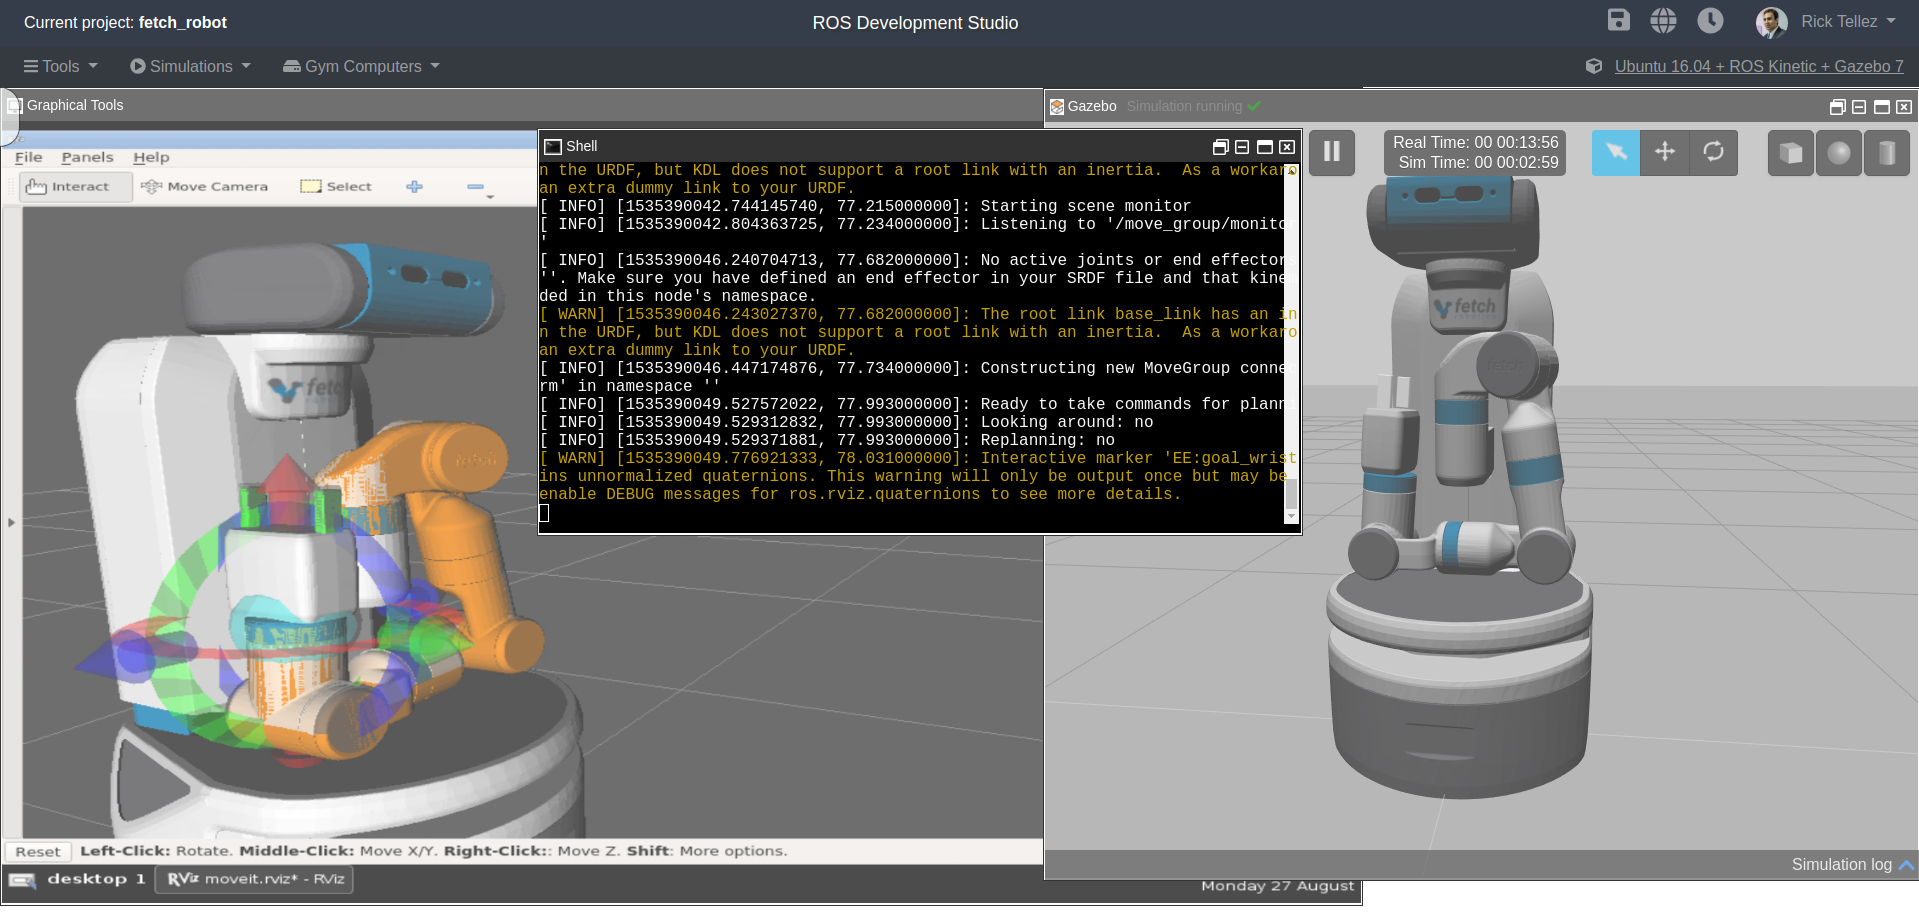
Task: Close the Shell window
Action: (1287, 147)
